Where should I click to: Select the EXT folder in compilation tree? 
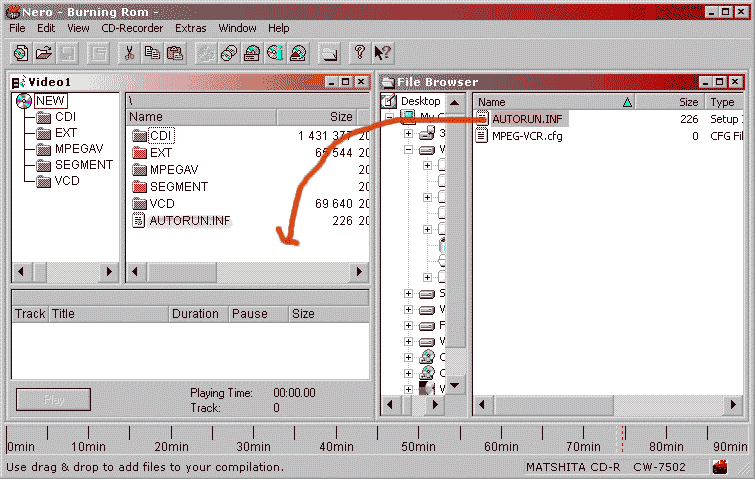[x=66, y=133]
